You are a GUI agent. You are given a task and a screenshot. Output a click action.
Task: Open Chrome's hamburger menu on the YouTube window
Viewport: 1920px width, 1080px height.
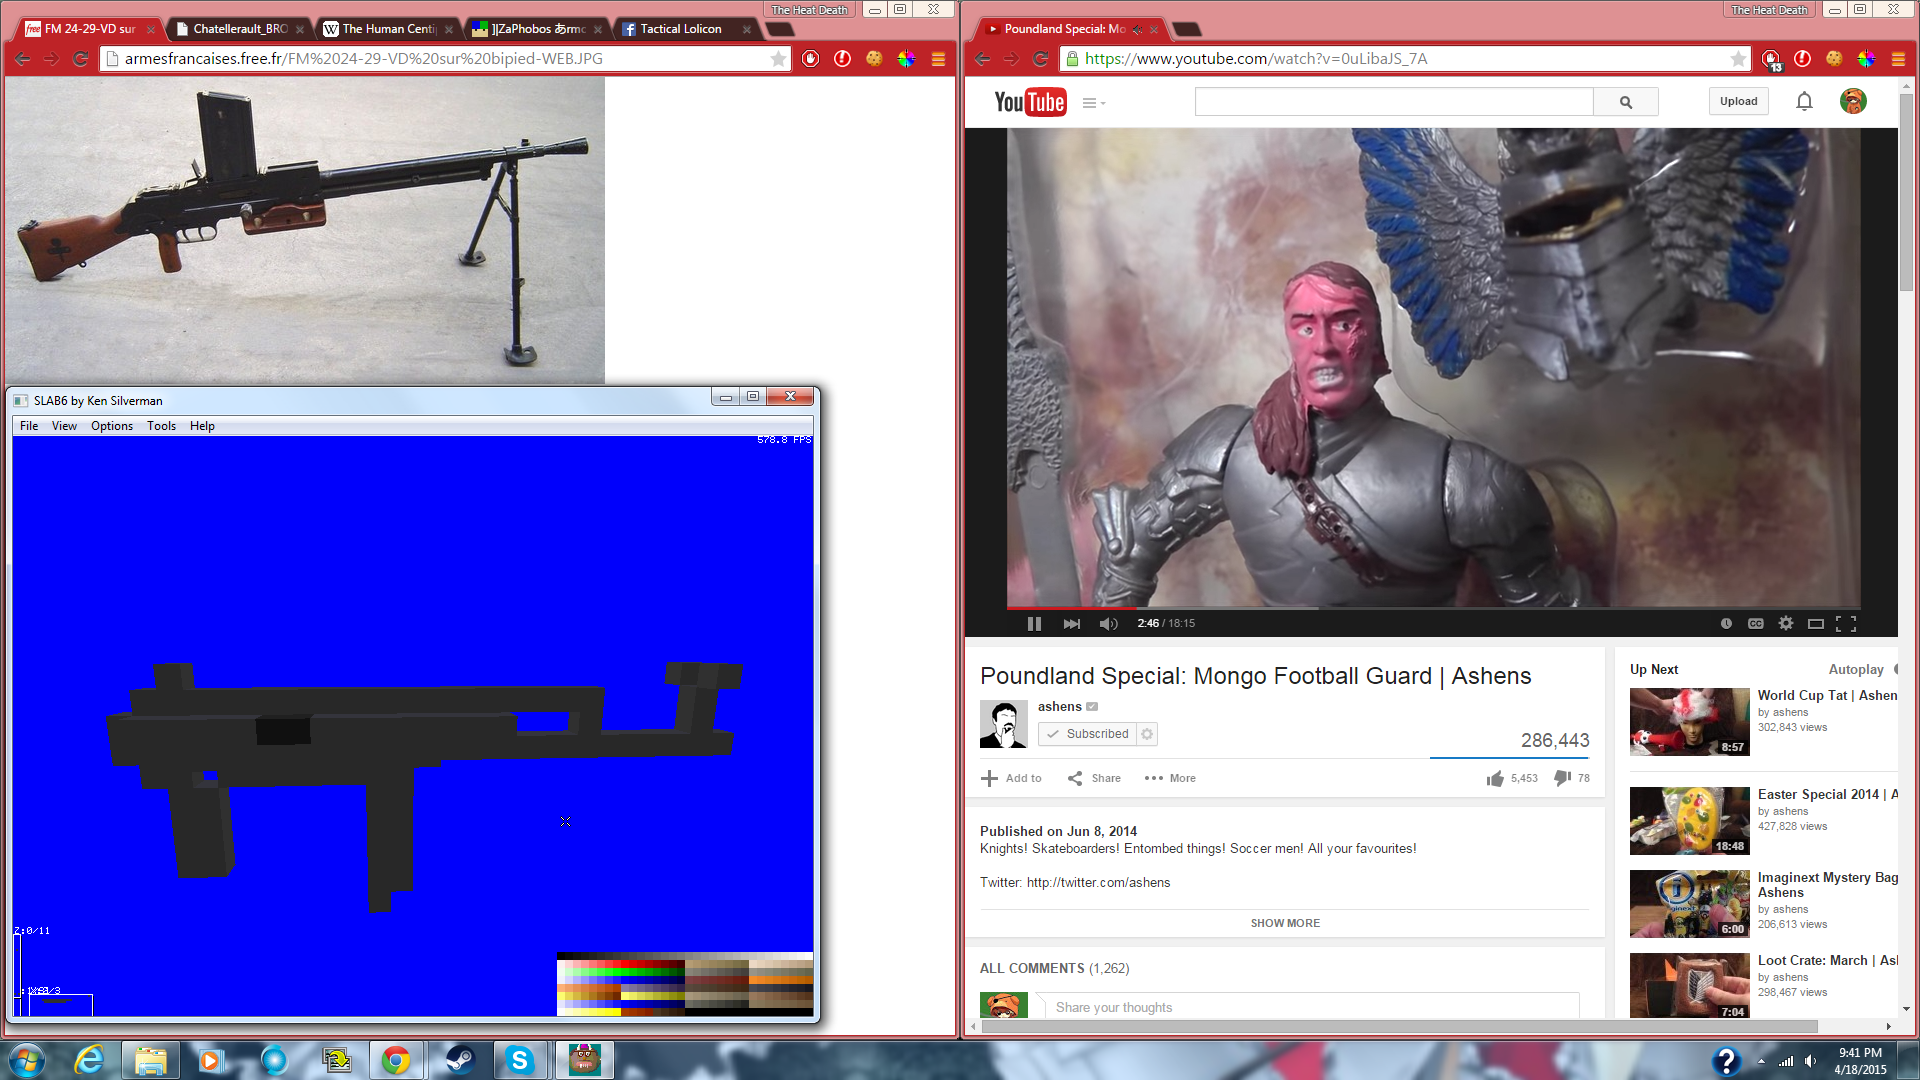(x=1897, y=59)
